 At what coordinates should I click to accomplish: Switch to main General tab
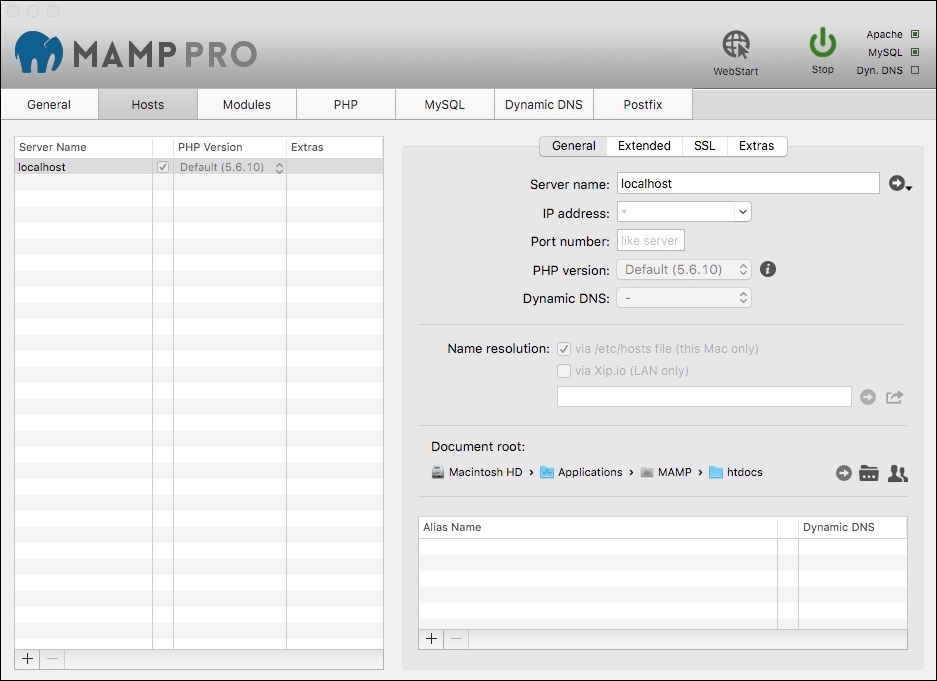coord(49,105)
